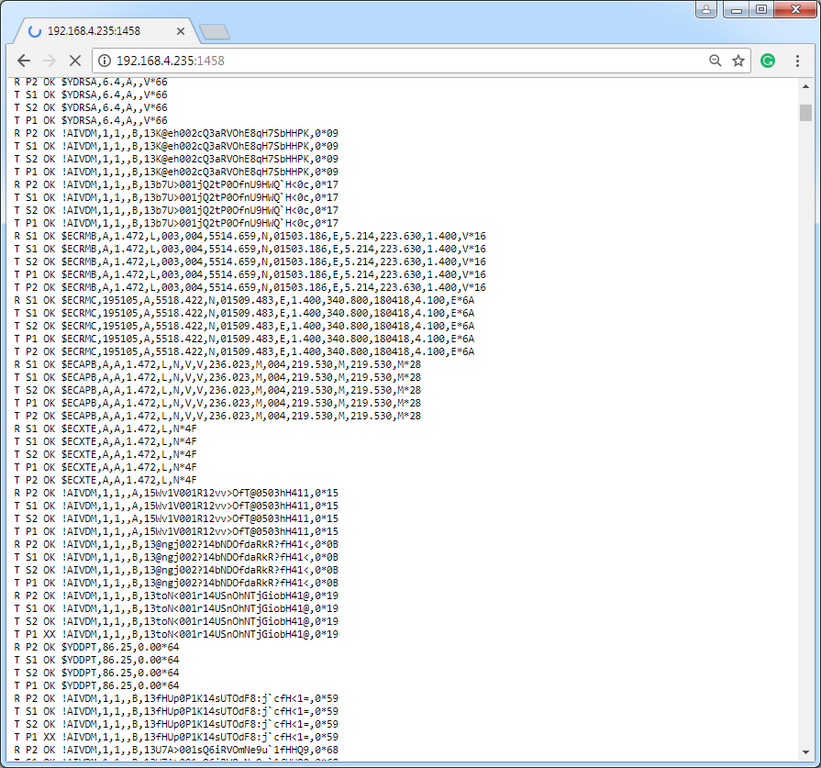The height and width of the screenshot is (768, 821).
Task: Open the Chrome profile user button
Action: (706, 9)
